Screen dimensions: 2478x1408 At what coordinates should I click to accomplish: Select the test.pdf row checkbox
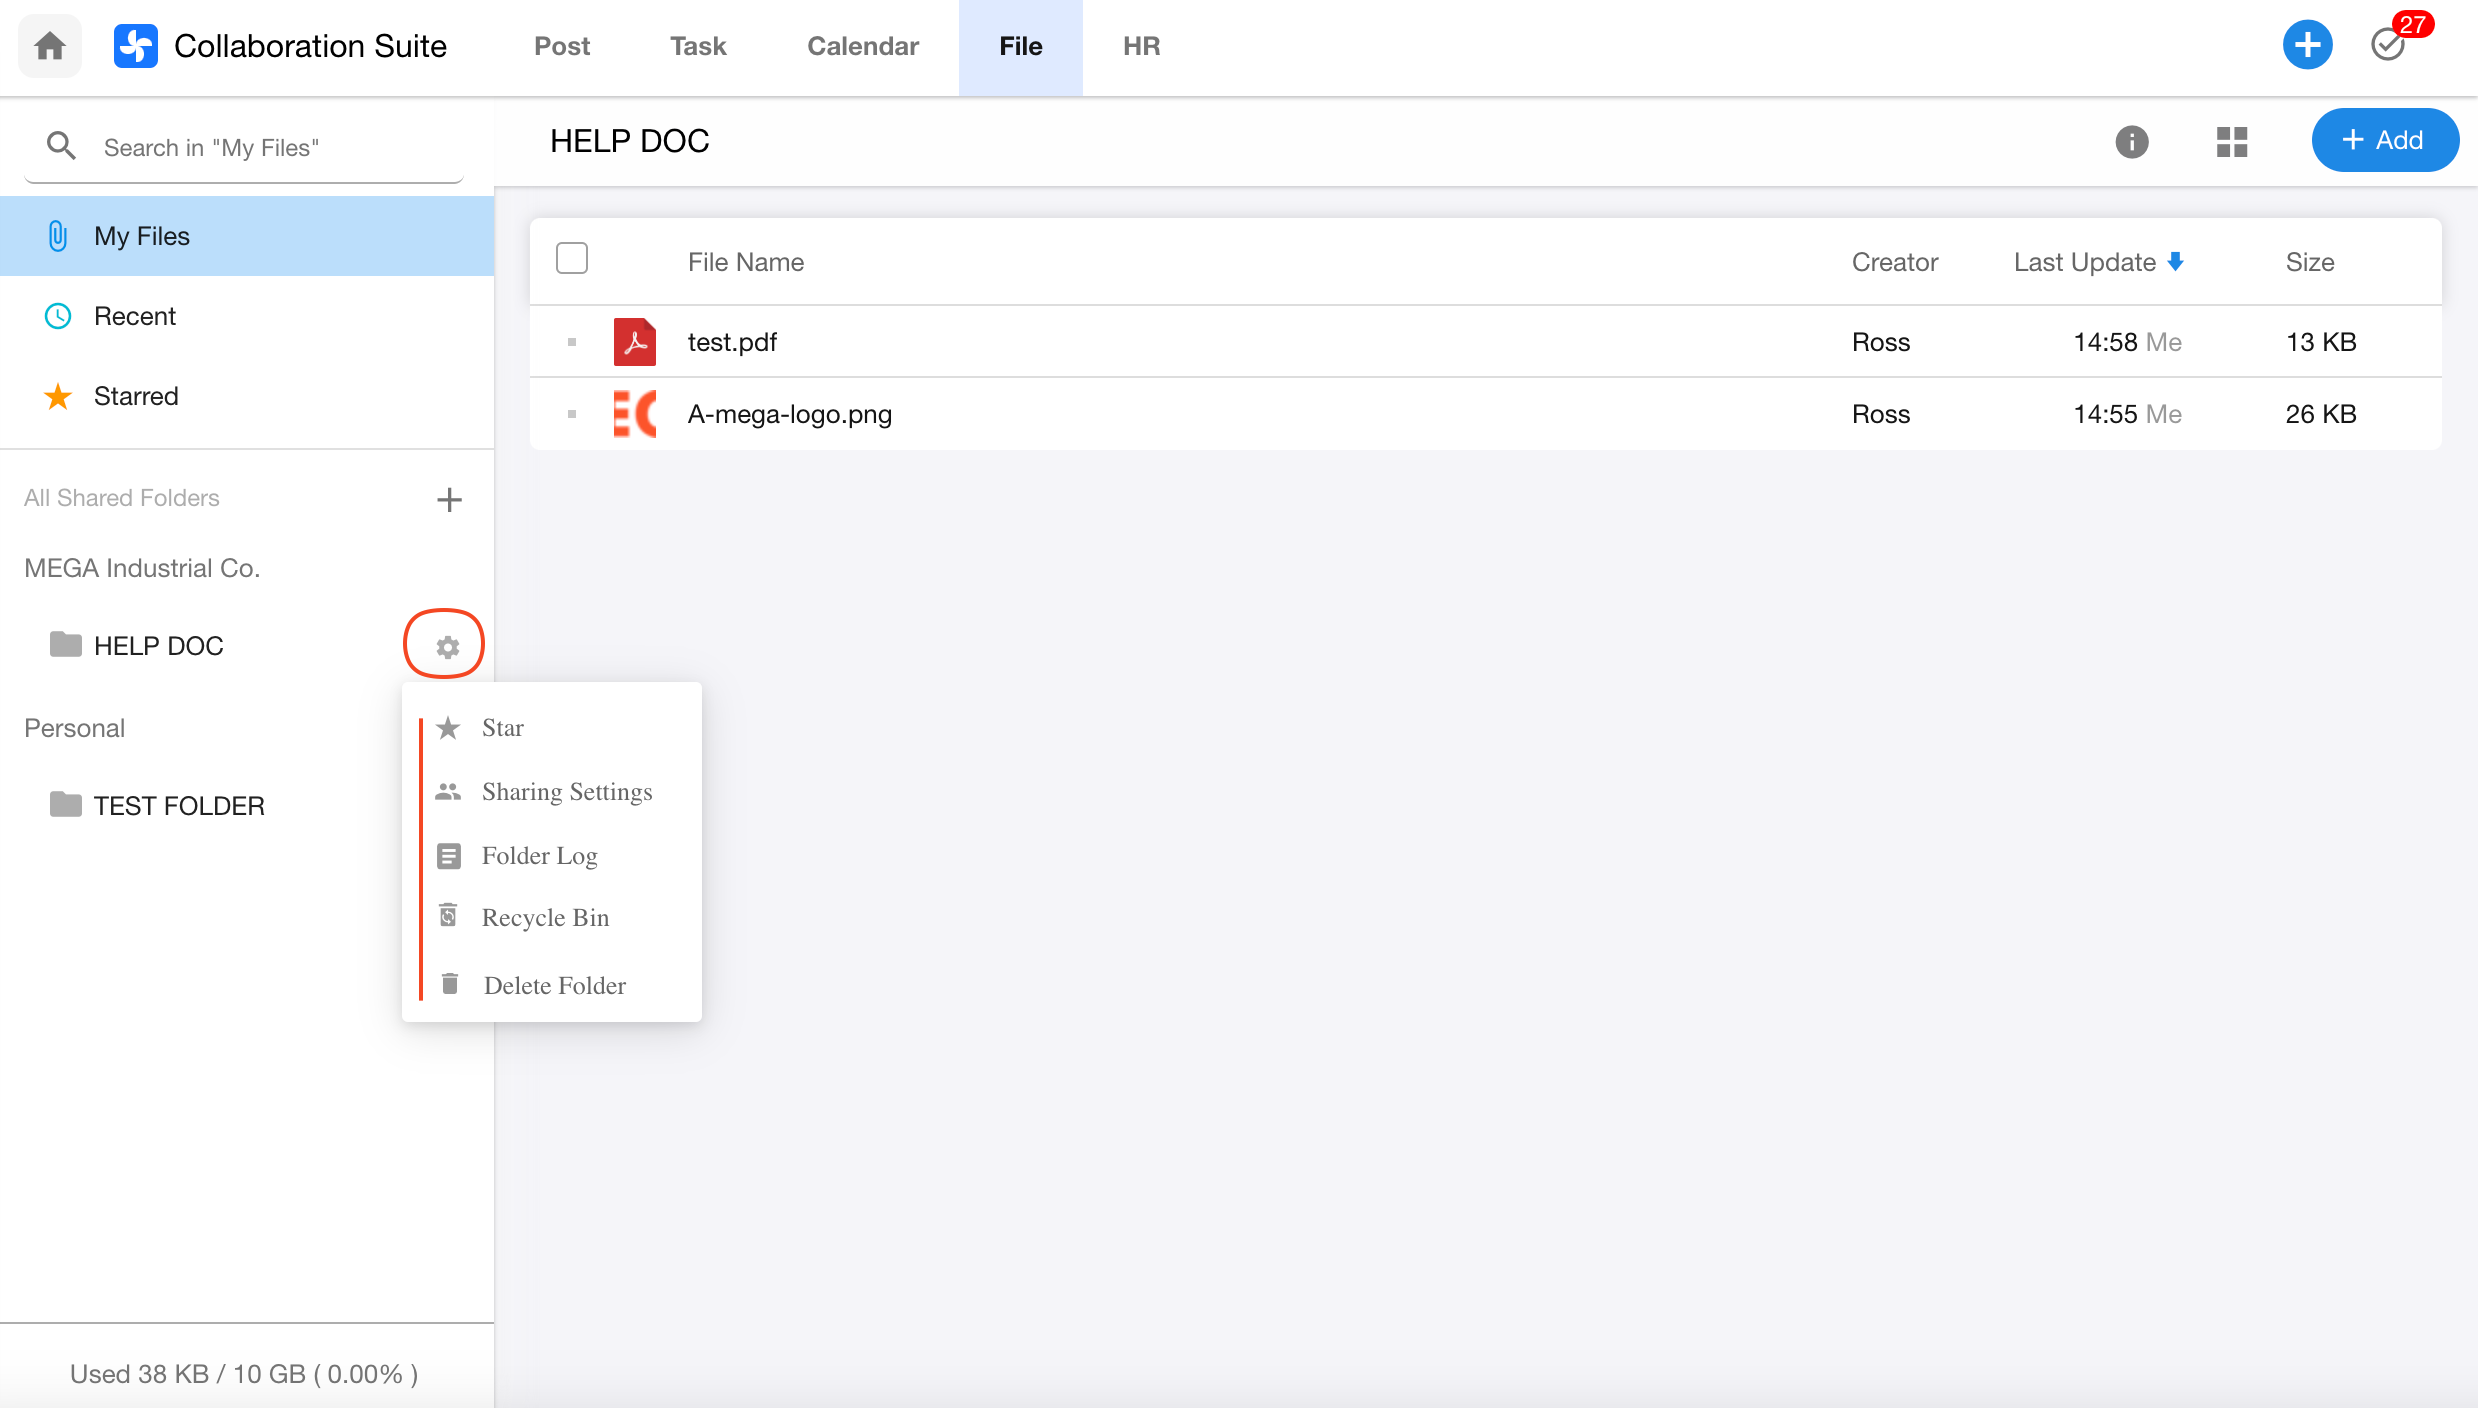[572, 342]
